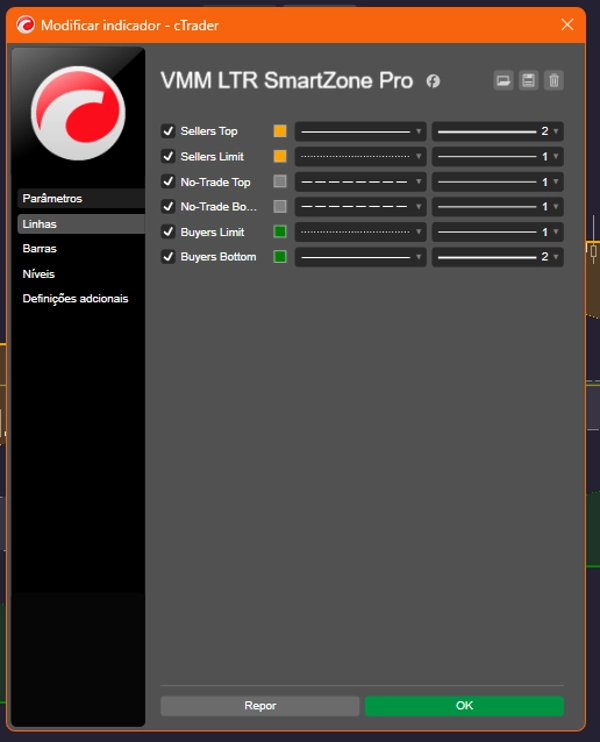600x742 pixels.
Task: Click the load preset folder icon
Action: [503, 81]
